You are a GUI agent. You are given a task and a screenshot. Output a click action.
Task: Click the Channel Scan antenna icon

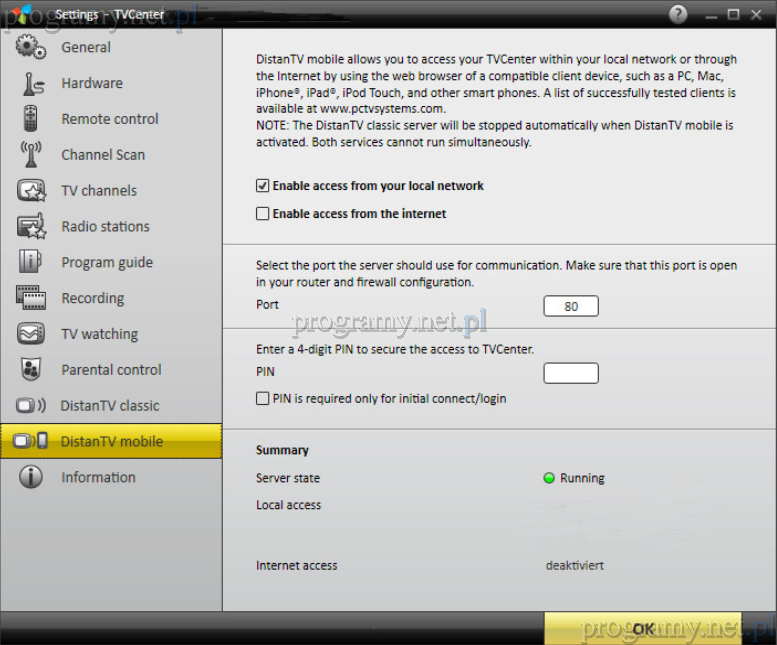(x=31, y=155)
